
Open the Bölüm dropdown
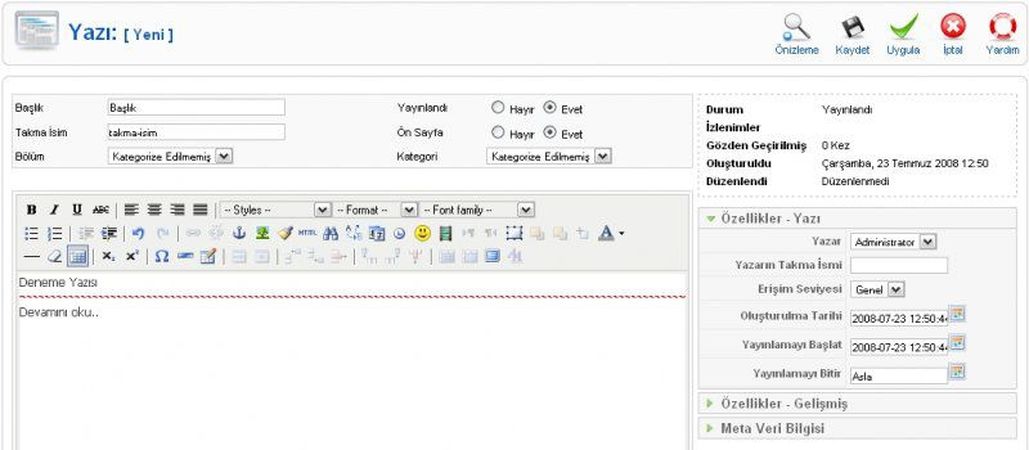tap(170, 156)
